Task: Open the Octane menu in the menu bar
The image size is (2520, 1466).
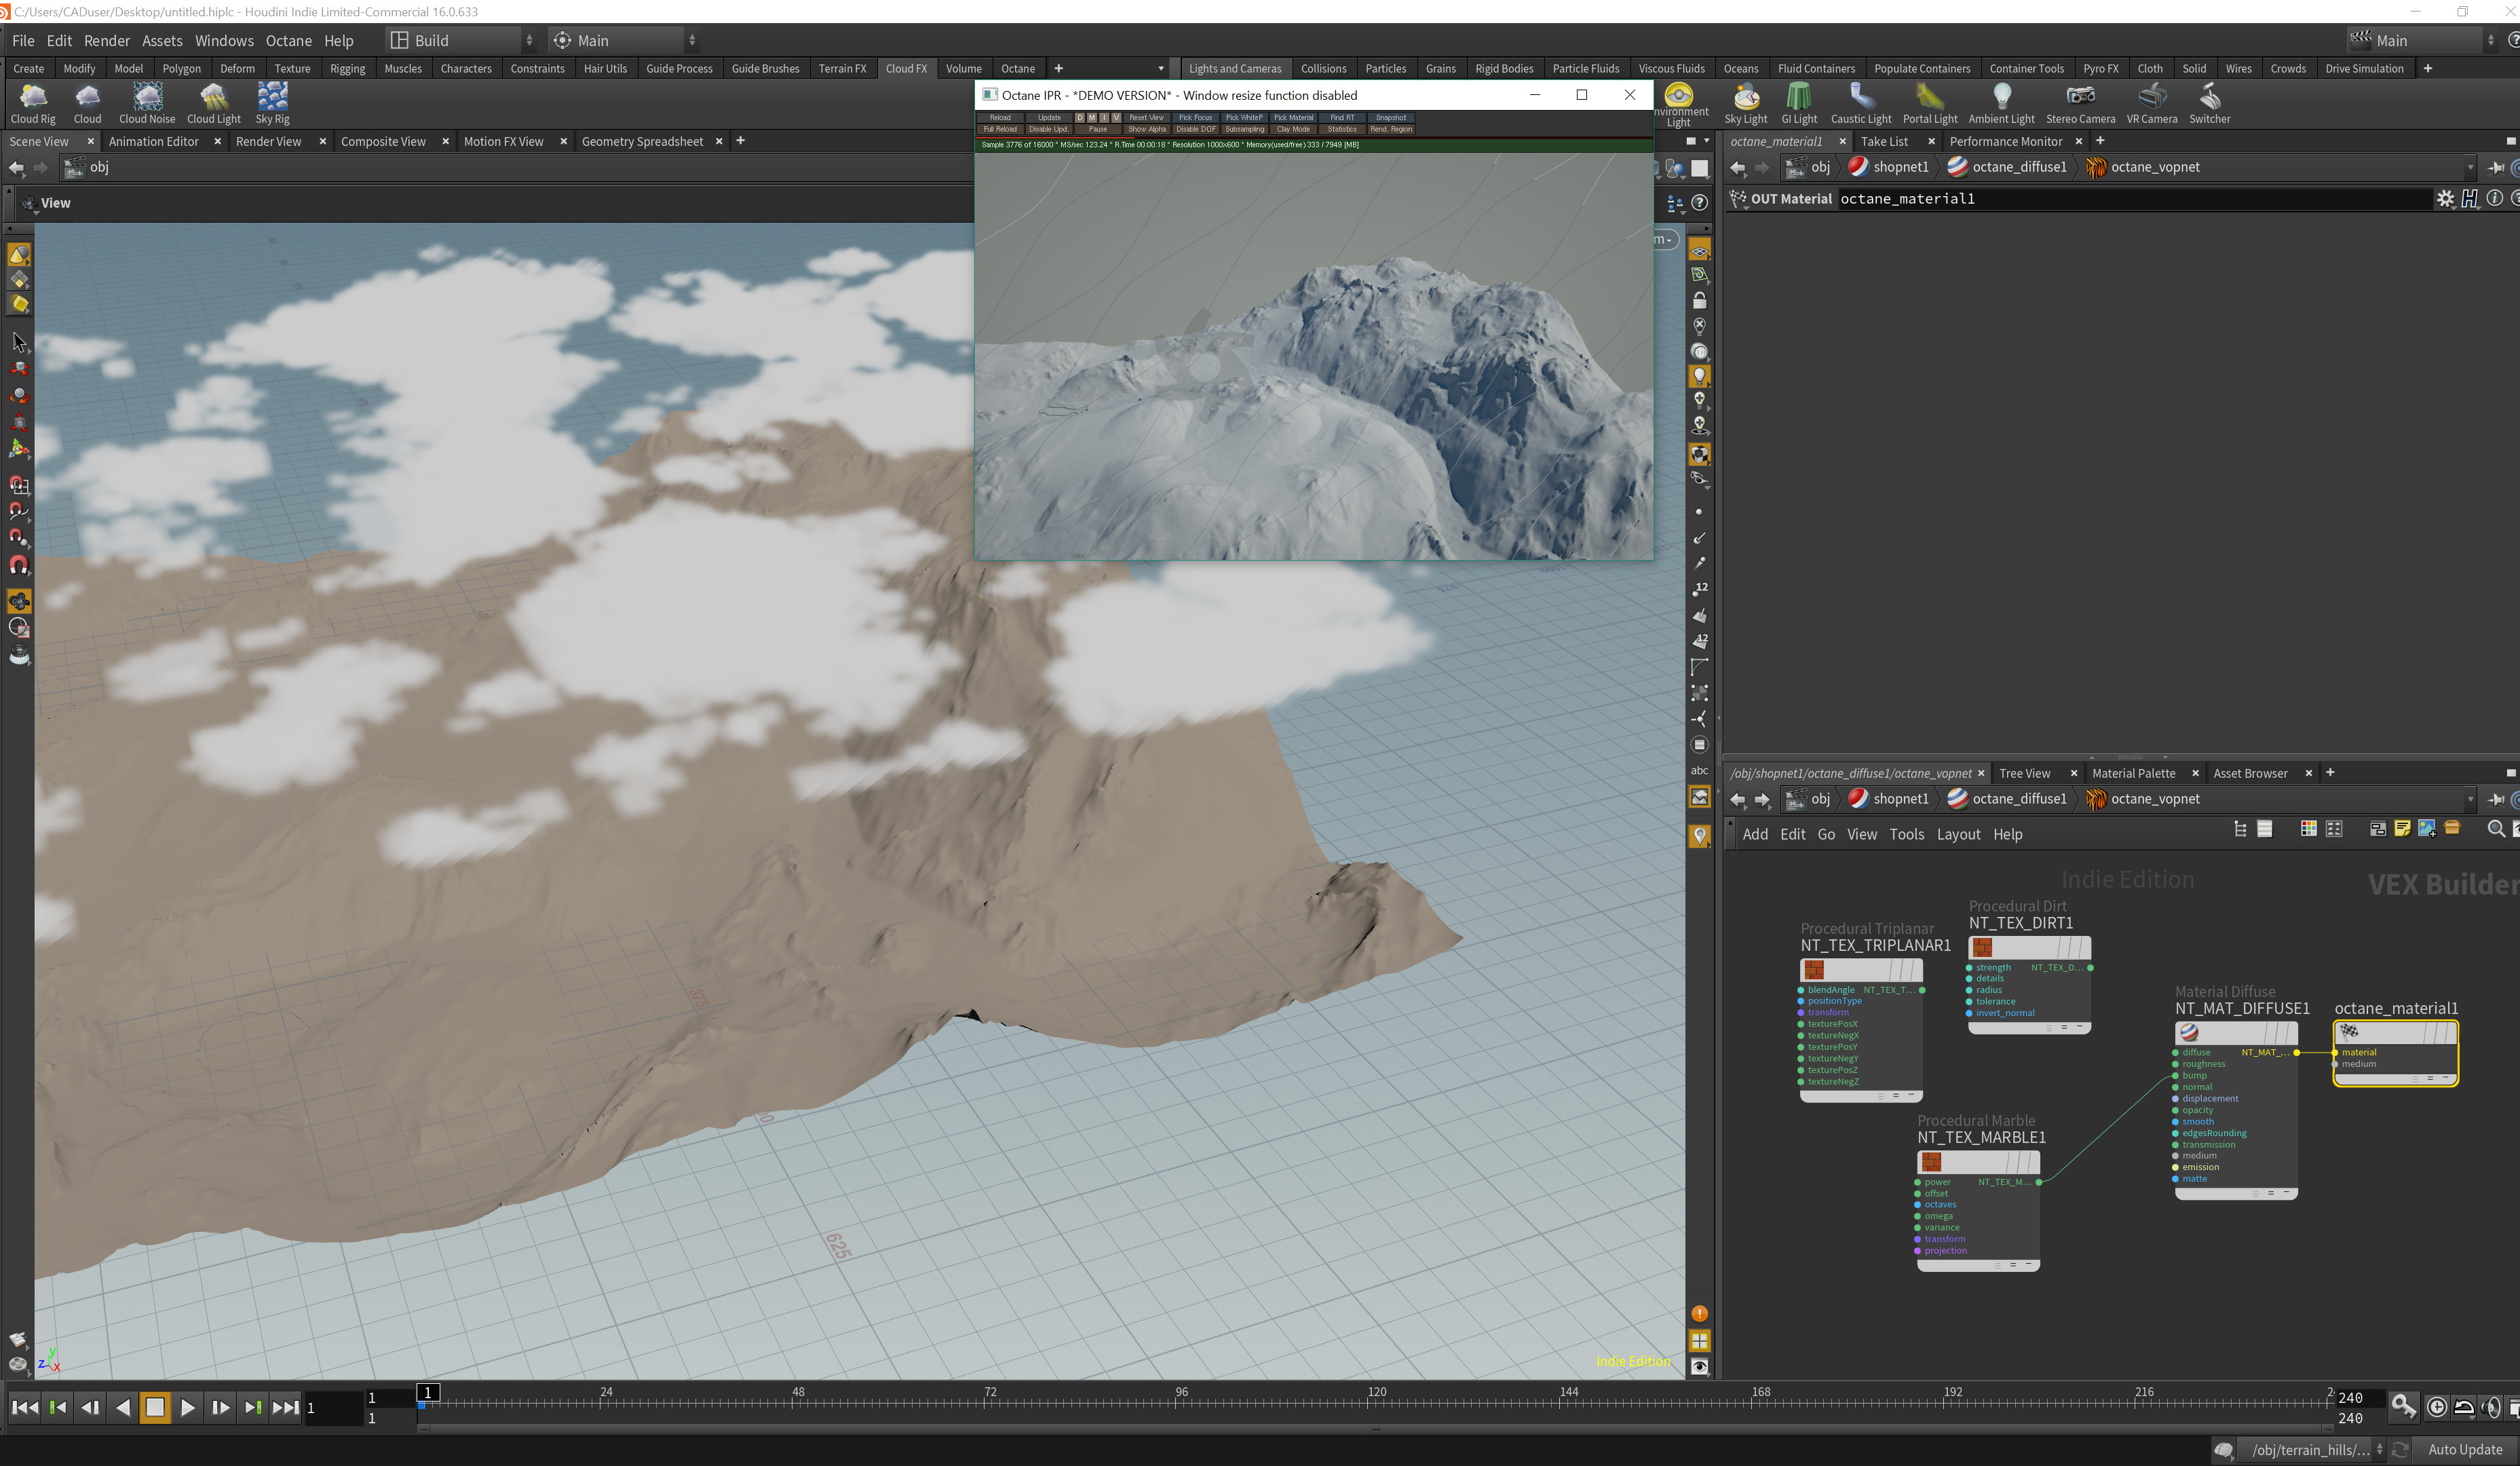Action: coord(288,40)
